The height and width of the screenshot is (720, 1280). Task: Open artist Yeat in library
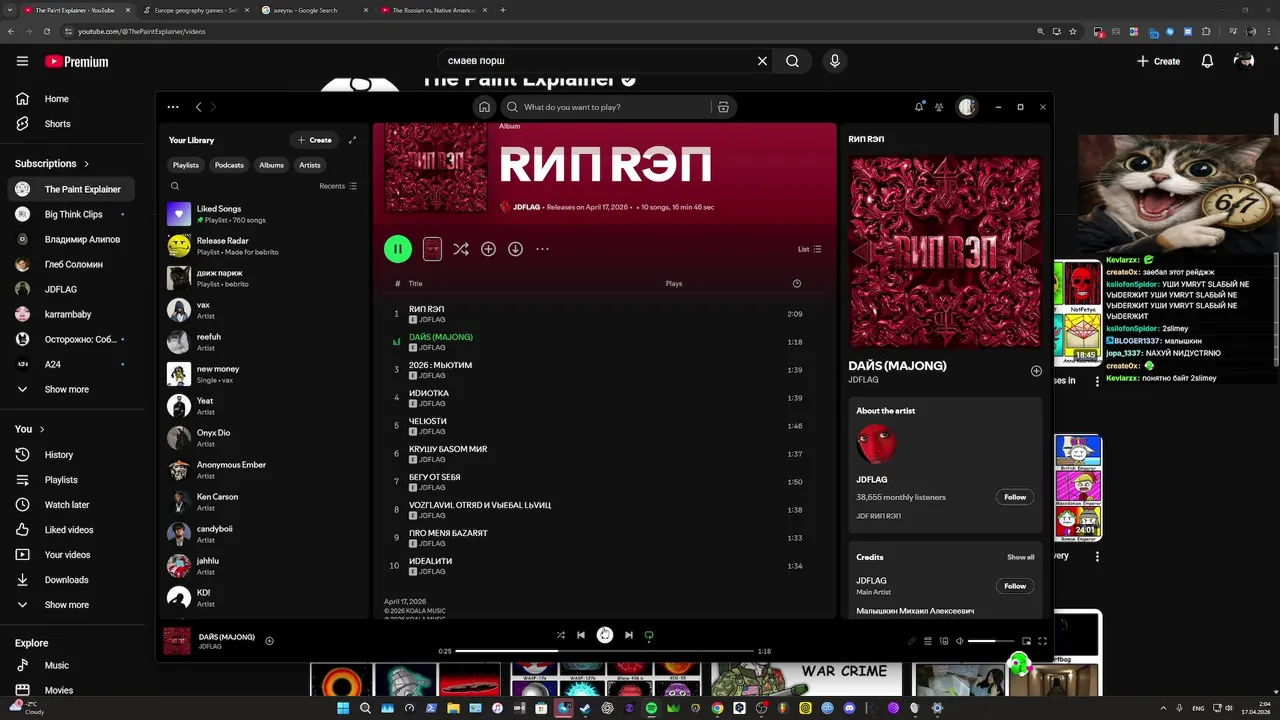(x=264, y=406)
